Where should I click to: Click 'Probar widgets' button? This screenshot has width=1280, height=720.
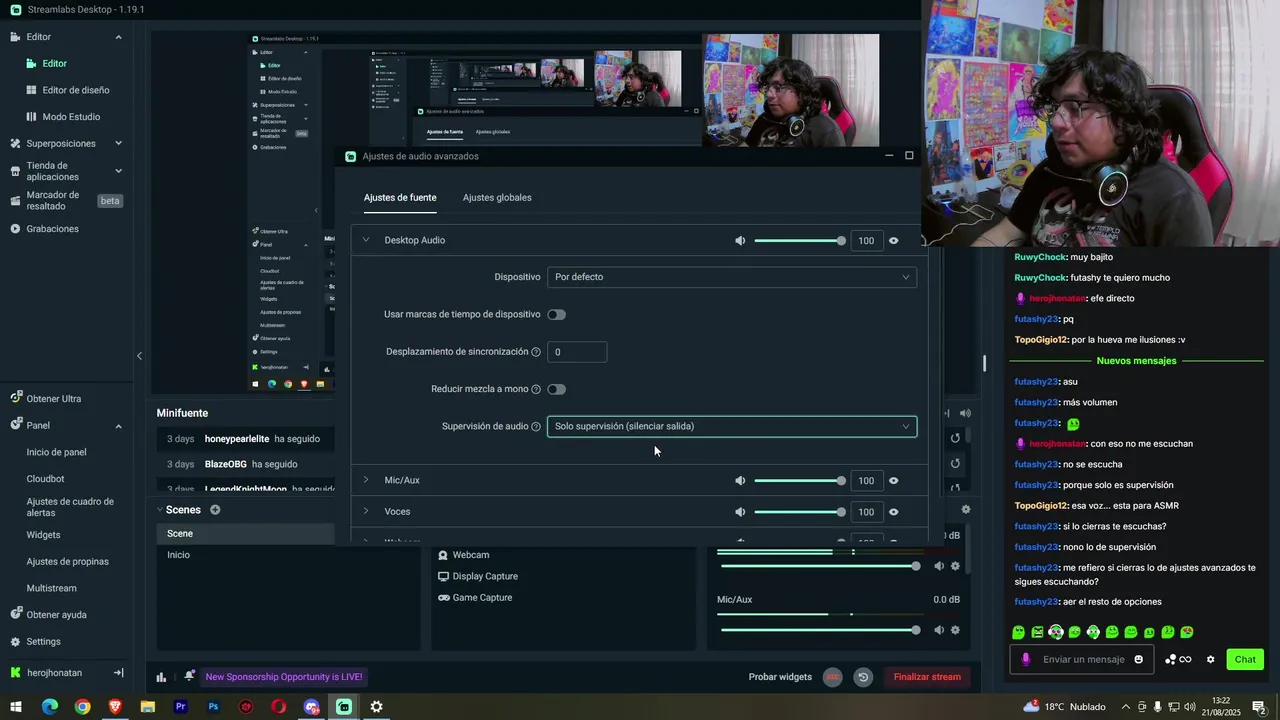[x=780, y=677]
